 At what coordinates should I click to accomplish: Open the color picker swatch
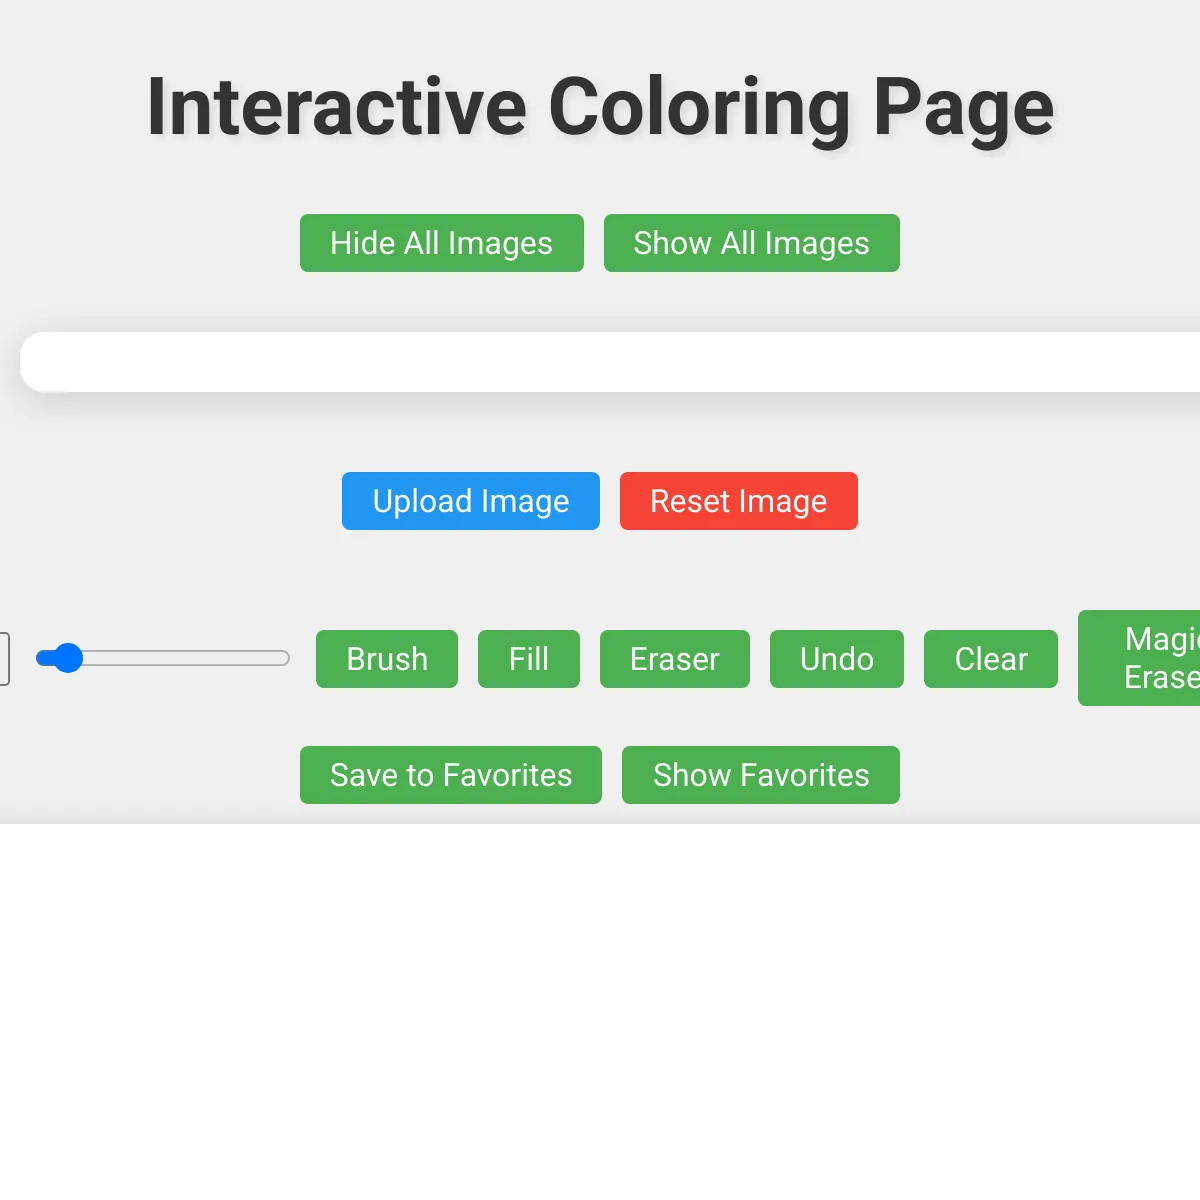[4, 659]
